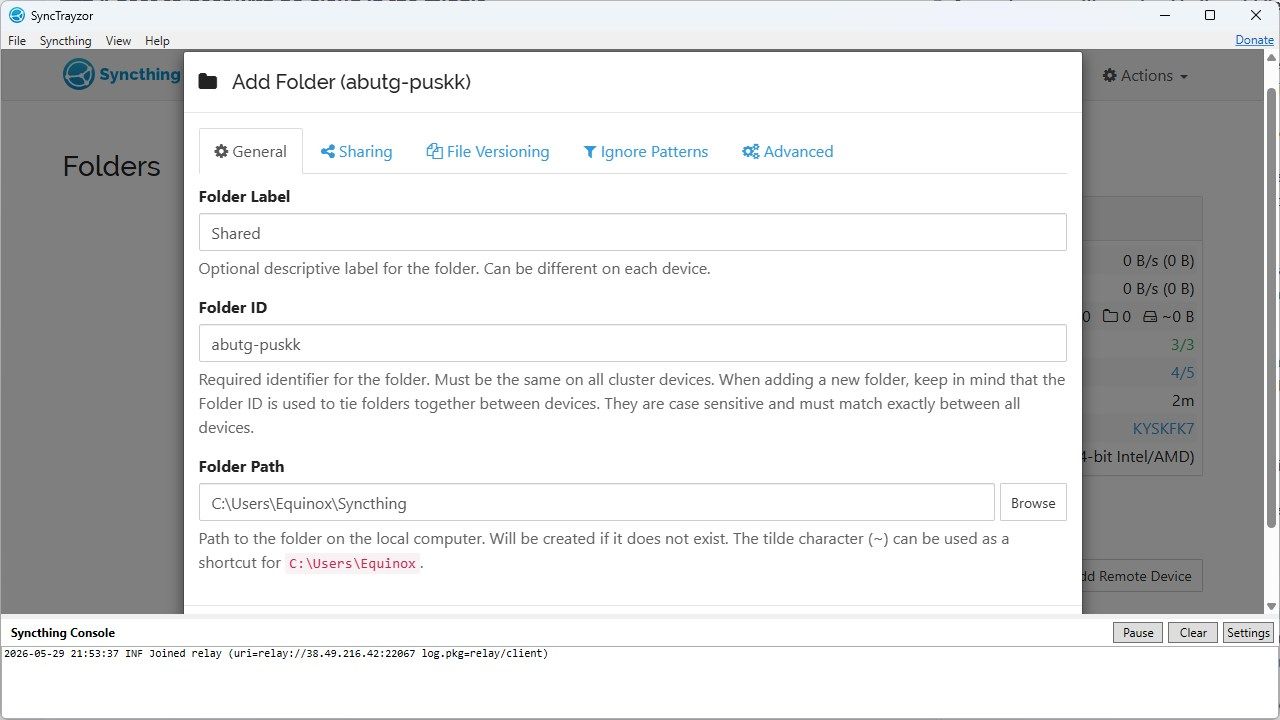Click the copy icon on File Versioning tab
Image resolution: width=1280 pixels, height=720 pixels.
click(434, 152)
